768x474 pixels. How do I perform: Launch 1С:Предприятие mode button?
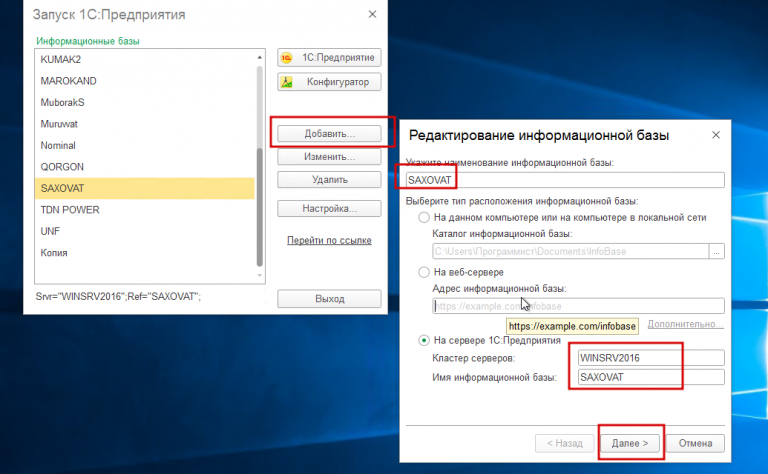(x=329, y=58)
